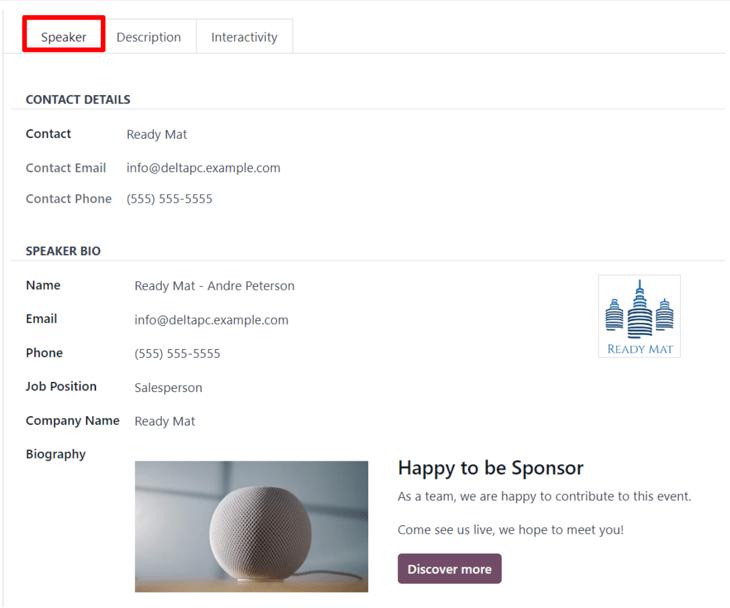This screenshot has height=608, width=730.
Task: Open the Speaker tab
Action: tap(64, 37)
